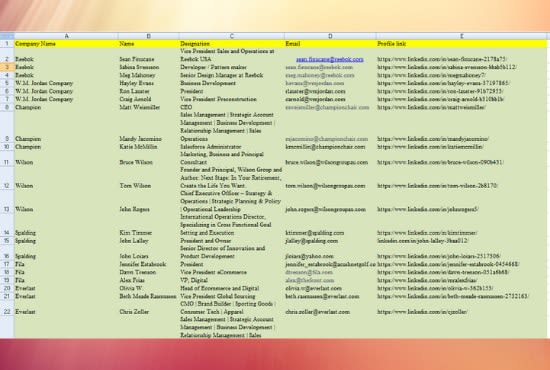Select the 'Beth Meade Rasmussen' name cell
550x370 pixels.
(149, 296)
